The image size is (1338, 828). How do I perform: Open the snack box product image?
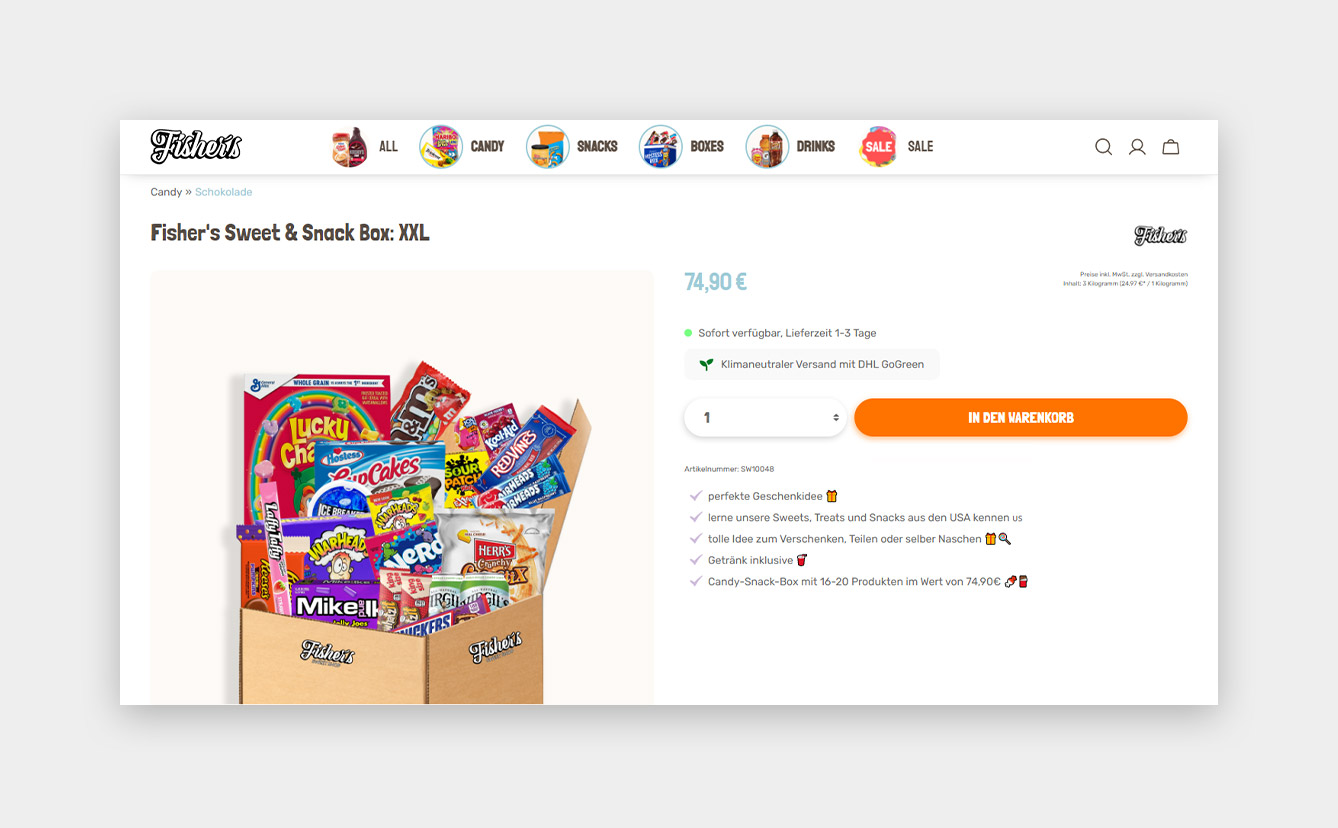point(402,487)
